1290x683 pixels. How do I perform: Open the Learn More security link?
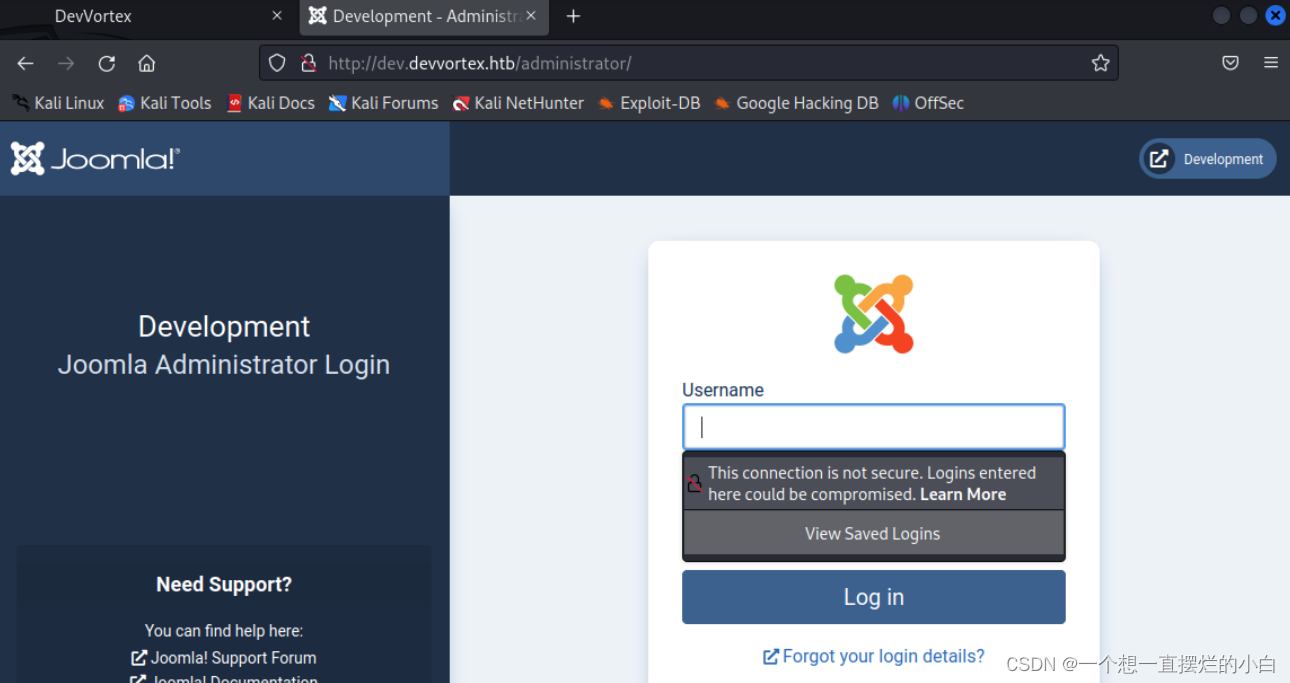click(963, 493)
